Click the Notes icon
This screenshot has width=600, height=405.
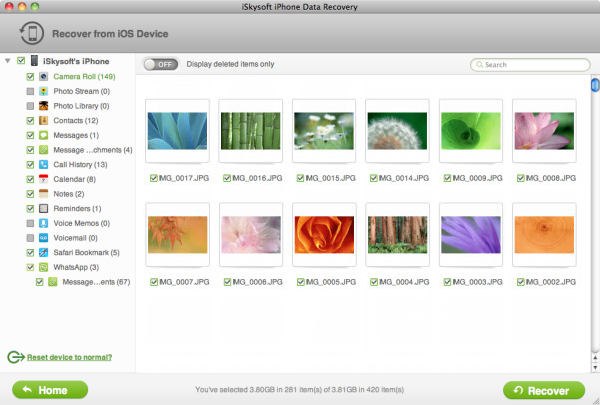pyautogui.click(x=44, y=194)
